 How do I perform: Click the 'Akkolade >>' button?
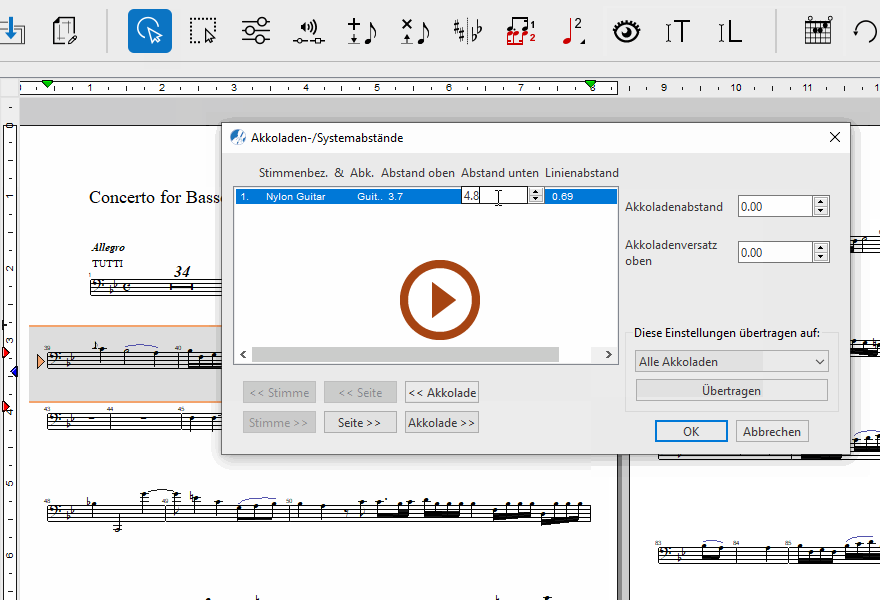point(442,423)
